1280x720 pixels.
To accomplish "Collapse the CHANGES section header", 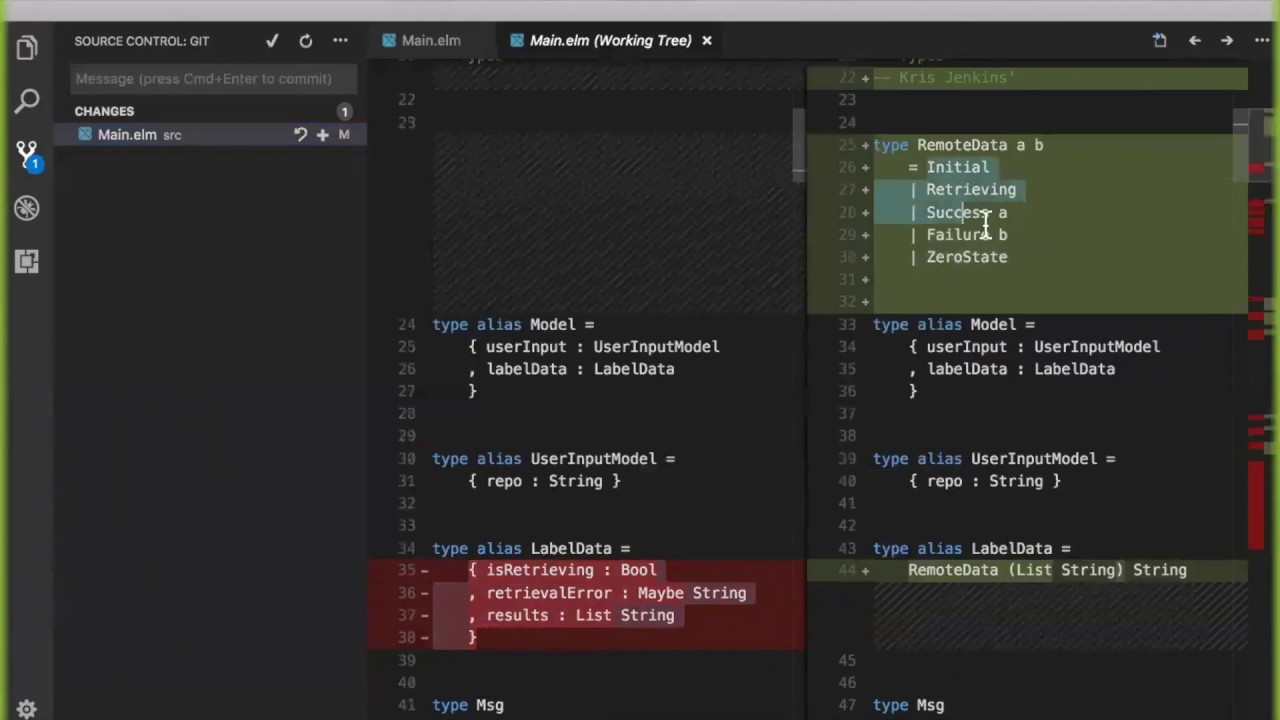I will (104, 111).
